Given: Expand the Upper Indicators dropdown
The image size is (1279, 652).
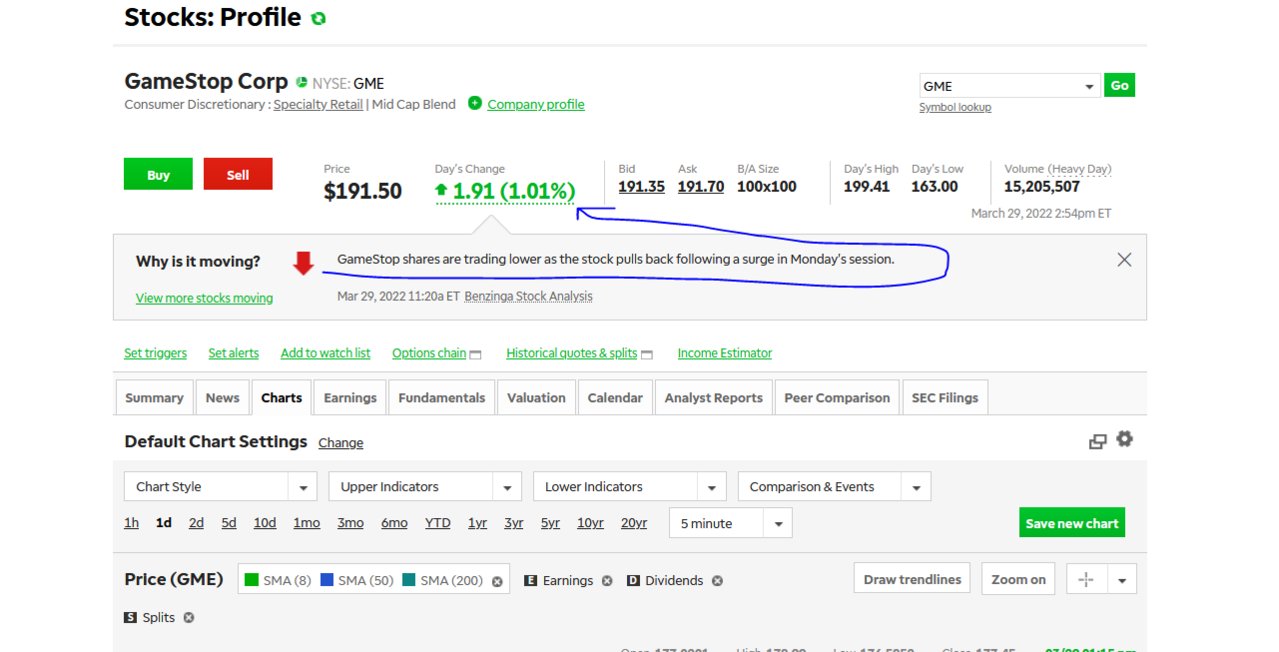Looking at the screenshot, I should pyautogui.click(x=425, y=487).
